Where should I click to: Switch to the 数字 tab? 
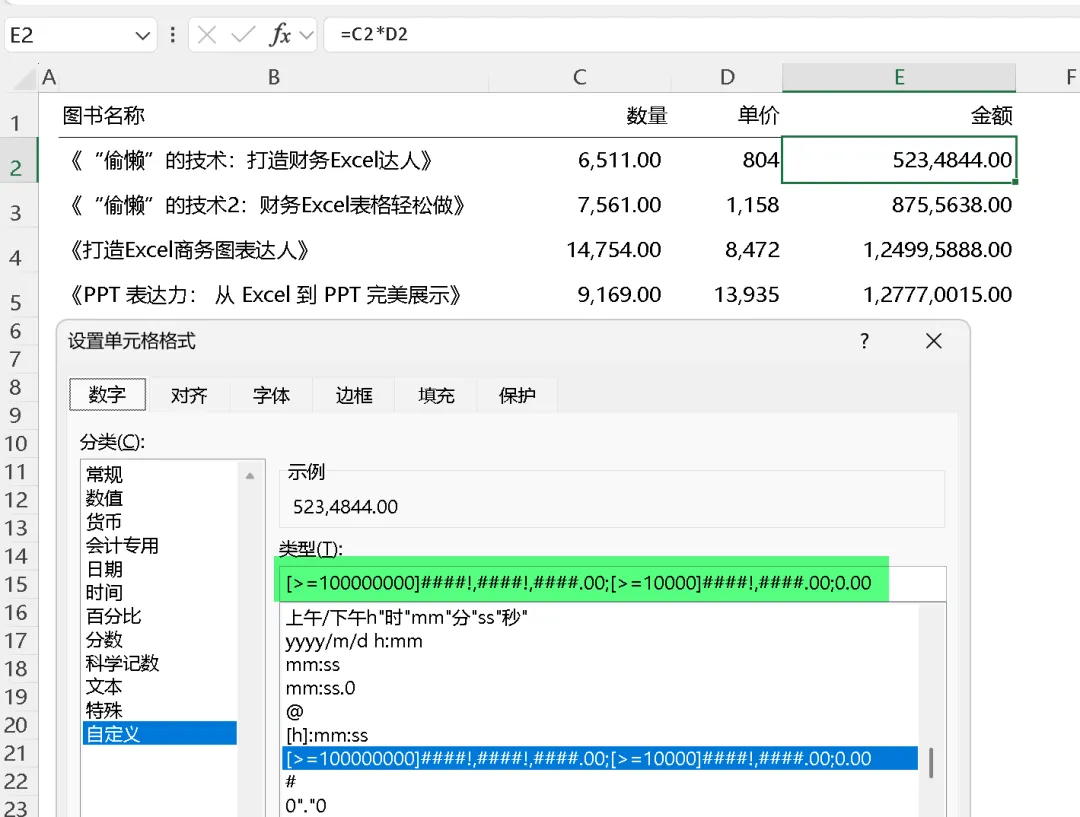coord(107,395)
